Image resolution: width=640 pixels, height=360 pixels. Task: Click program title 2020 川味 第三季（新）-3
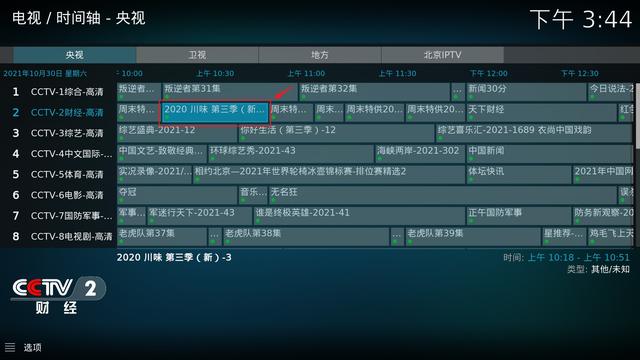pos(174,258)
